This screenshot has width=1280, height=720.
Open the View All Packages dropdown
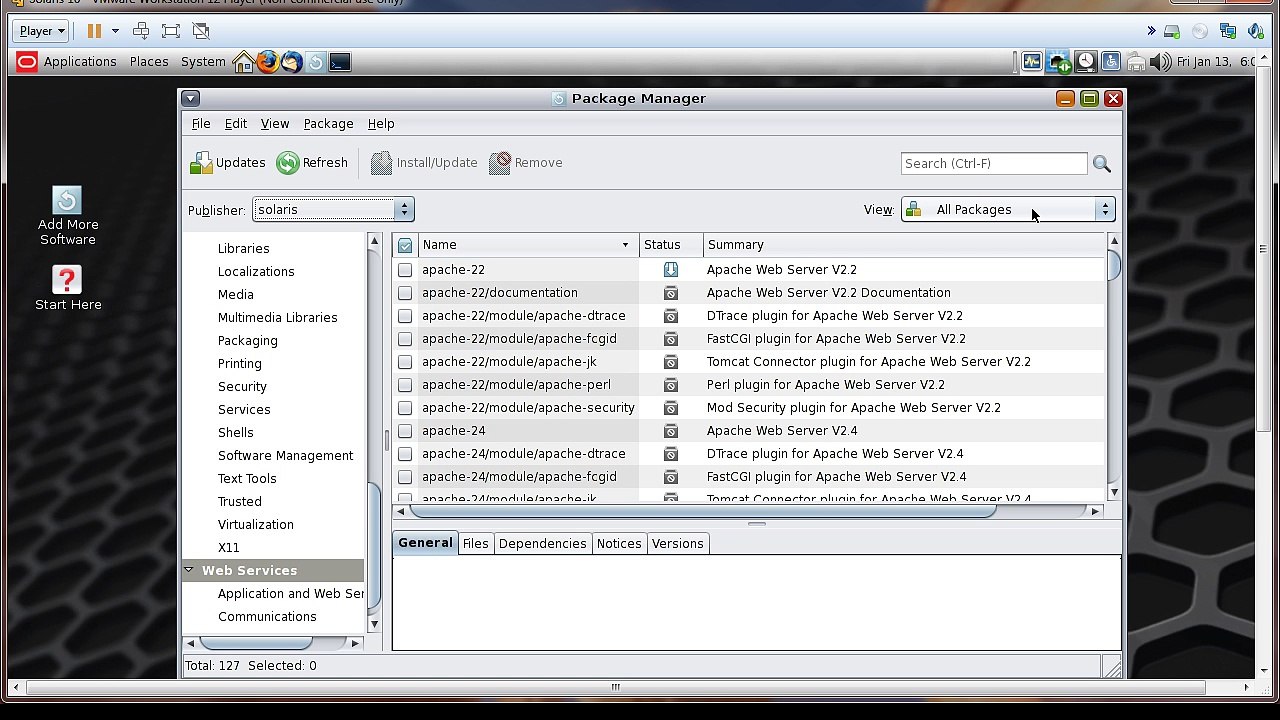(1009, 210)
